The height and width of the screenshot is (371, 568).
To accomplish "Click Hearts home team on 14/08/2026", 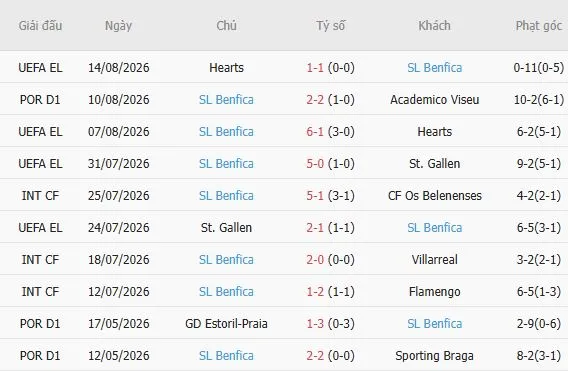I will pos(226,68).
